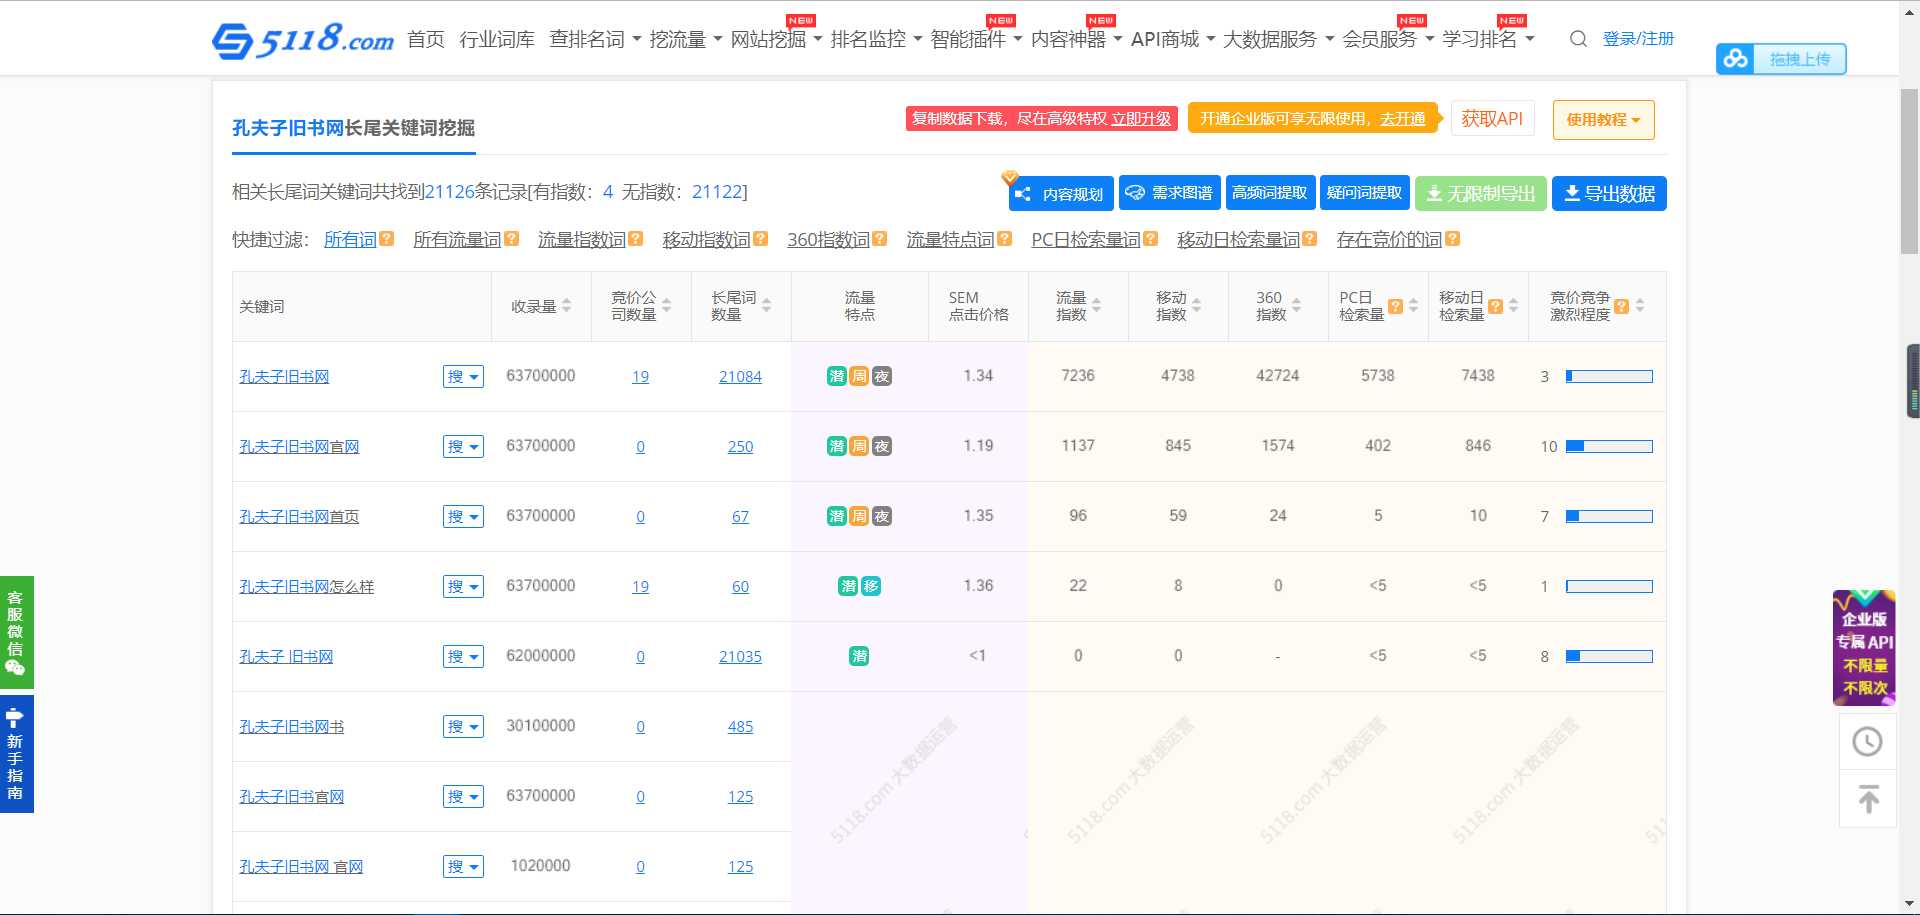Open the 登录/注册 link
Image resolution: width=1920 pixels, height=915 pixels.
pos(1638,39)
